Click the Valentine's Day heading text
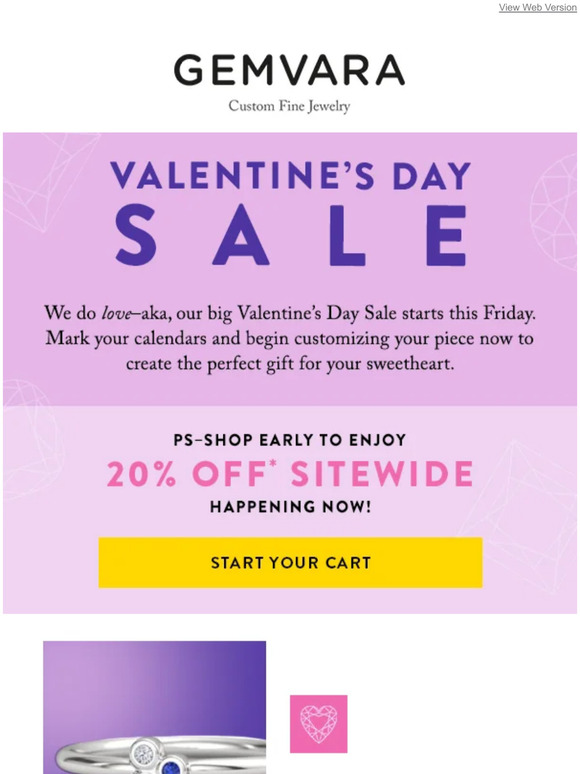 point(290,176)
